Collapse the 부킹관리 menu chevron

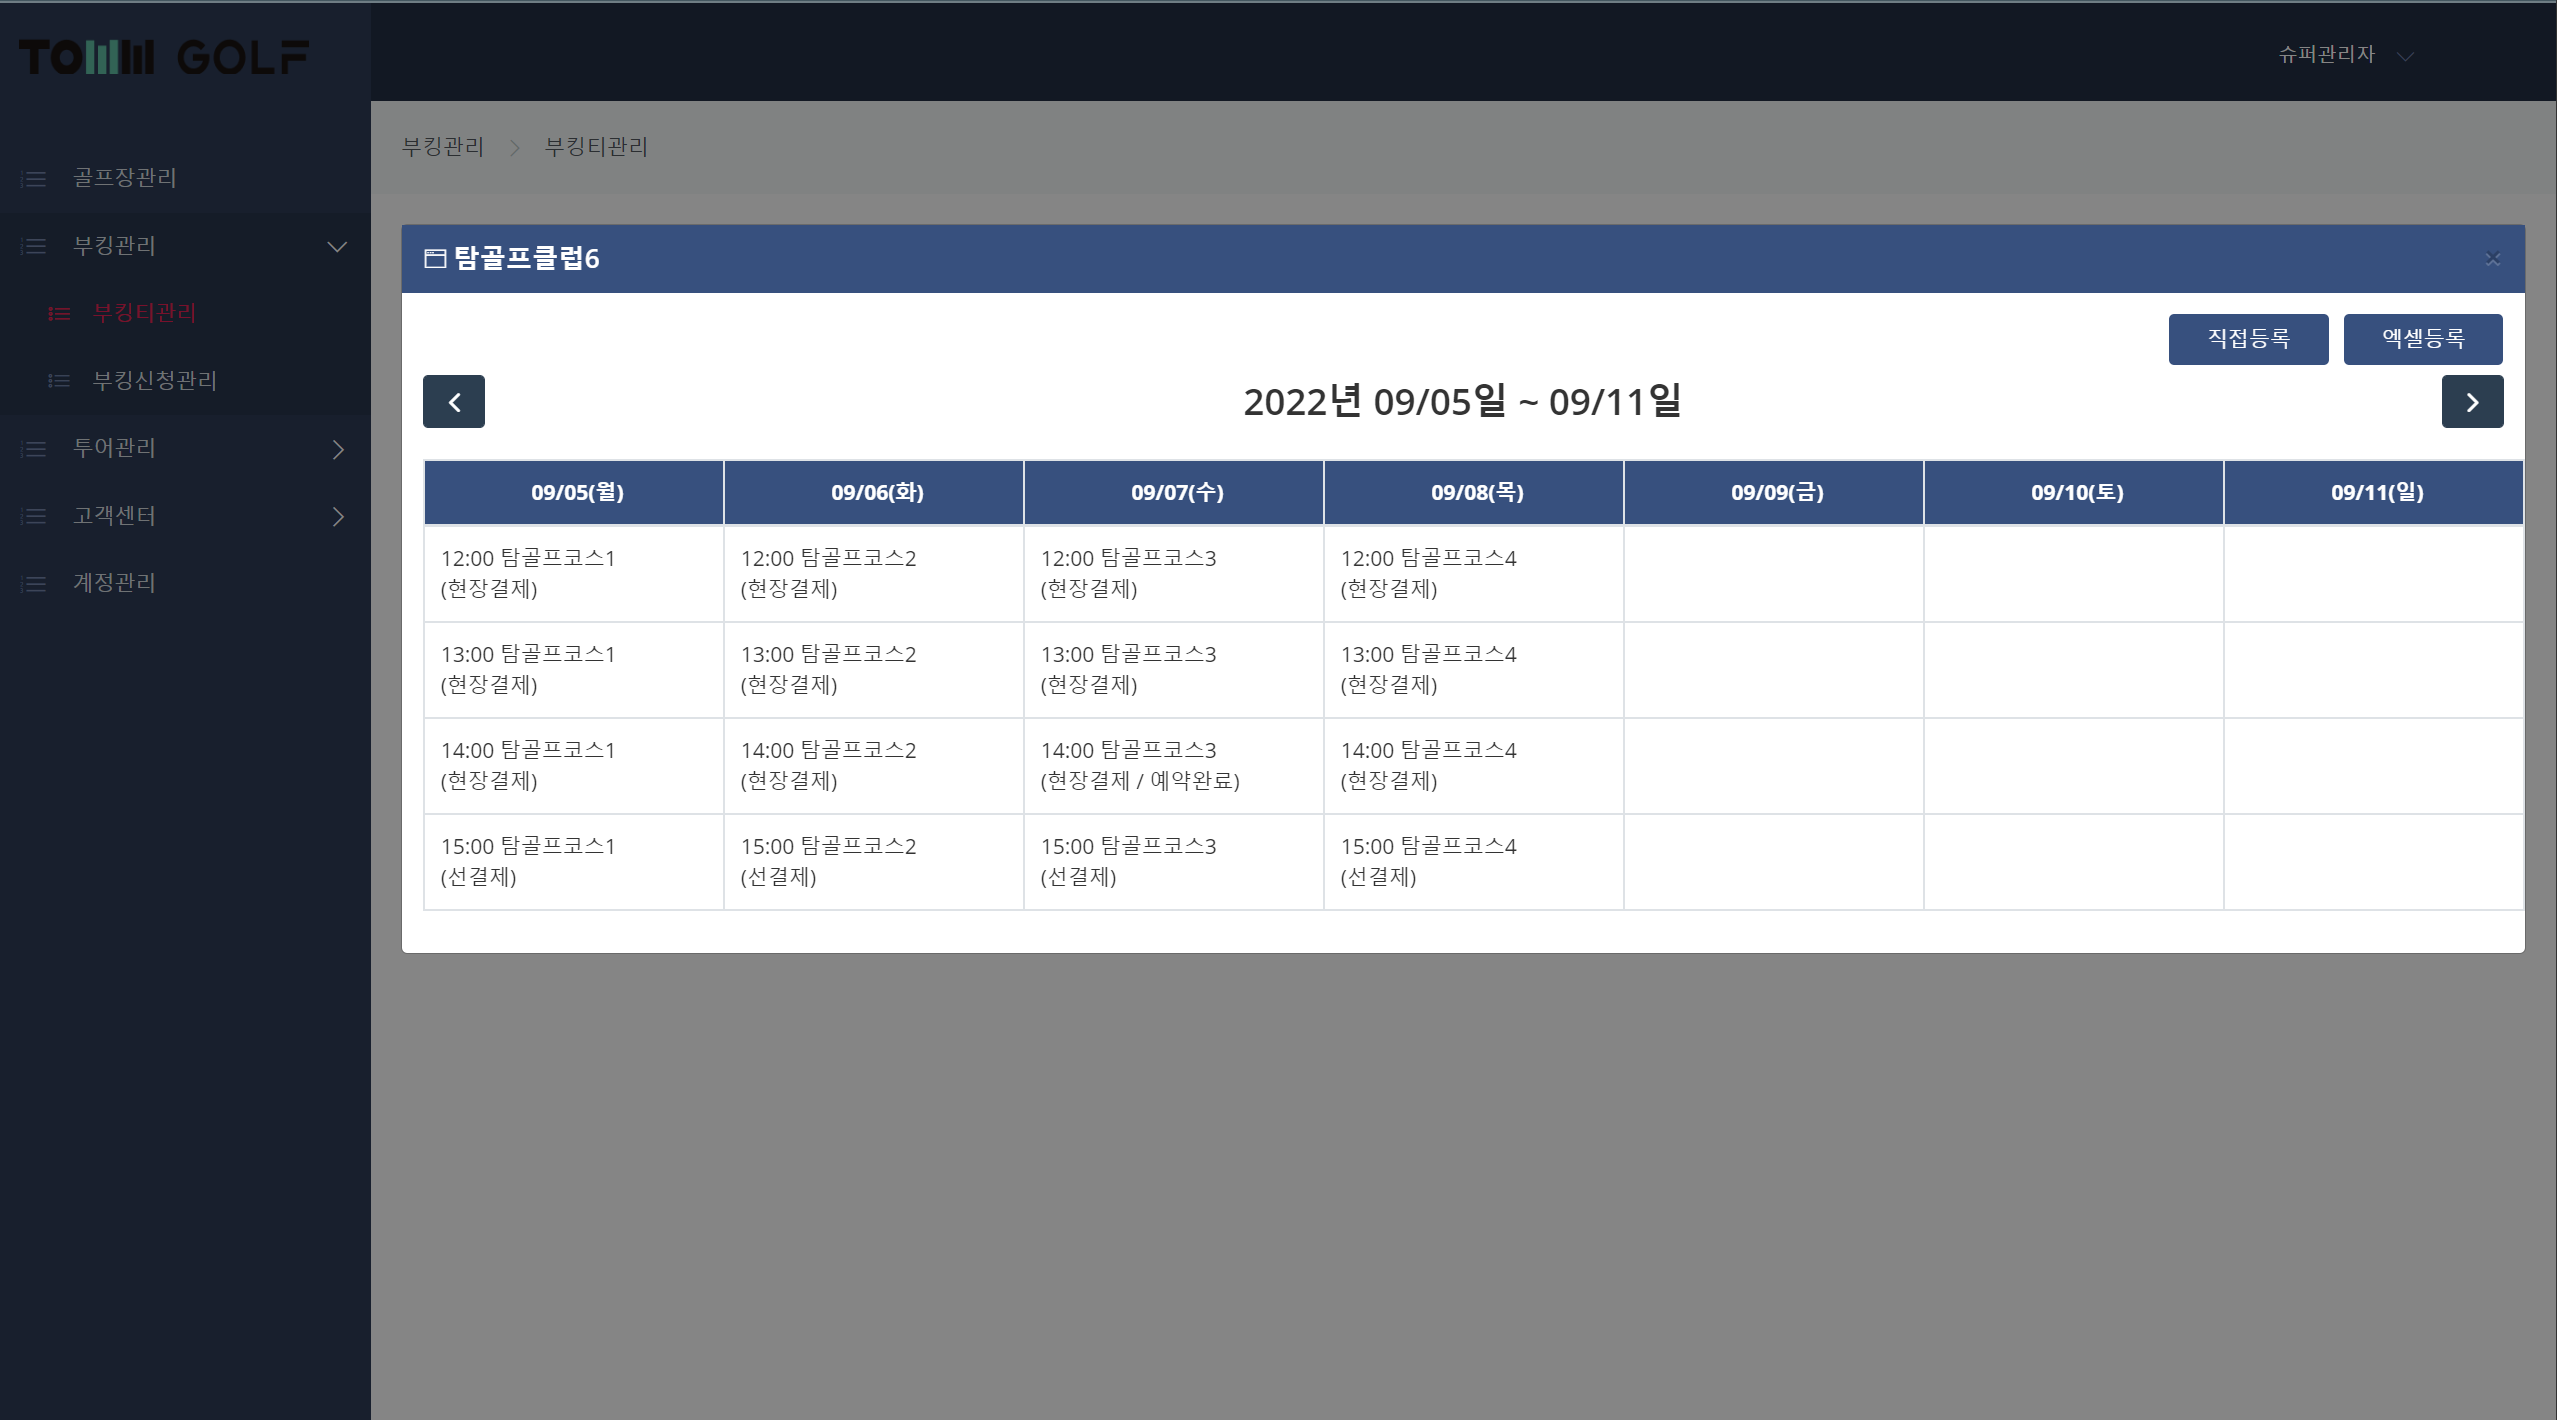[x=337, y=246]
